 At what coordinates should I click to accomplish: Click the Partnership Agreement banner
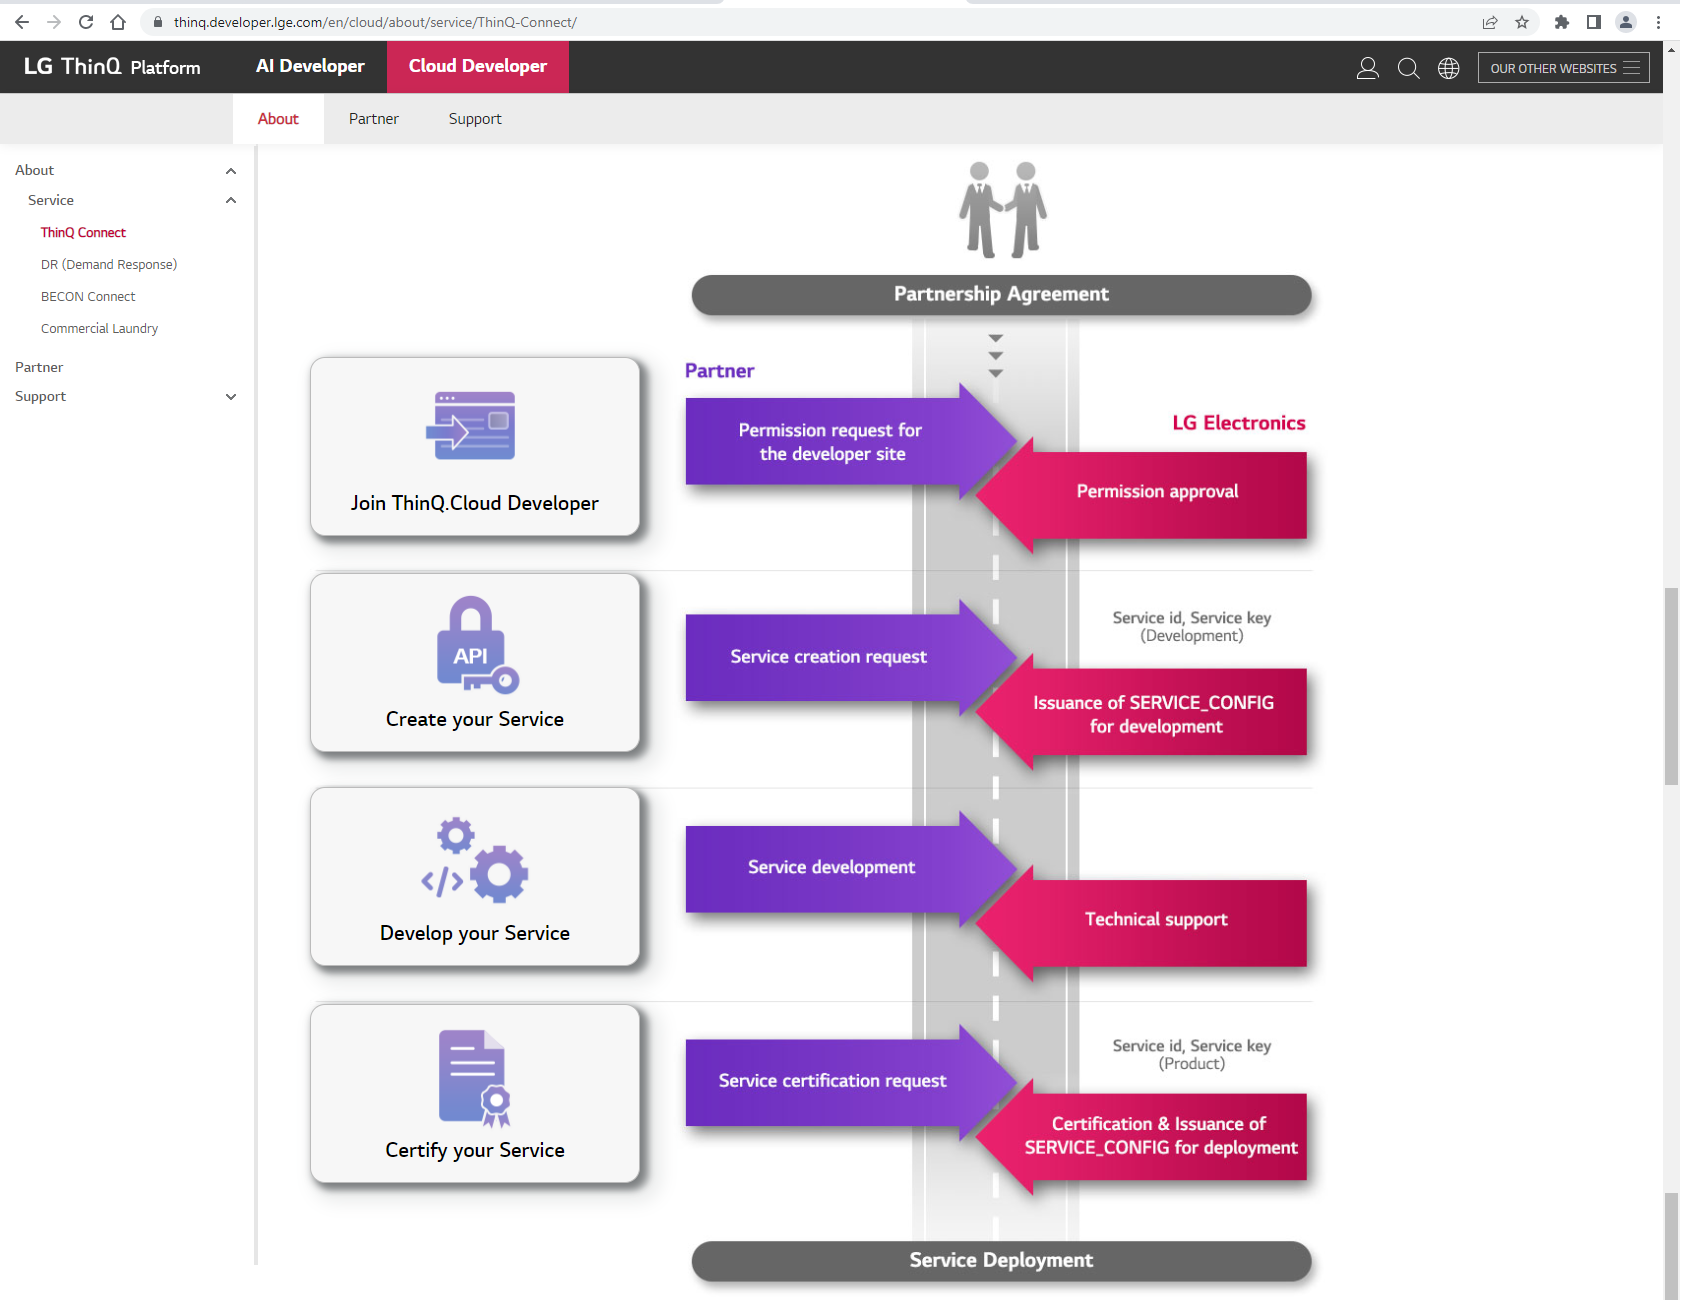[1001, 294]
